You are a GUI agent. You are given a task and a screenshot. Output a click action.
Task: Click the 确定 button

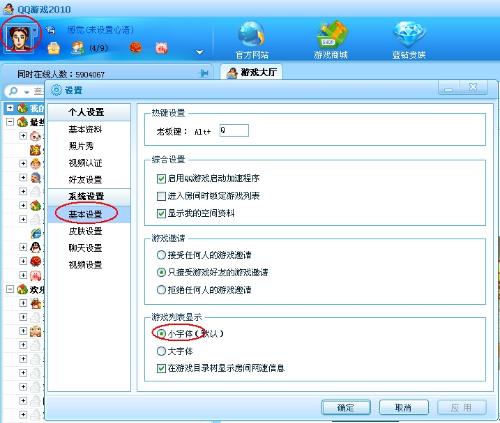pos(346,407)
